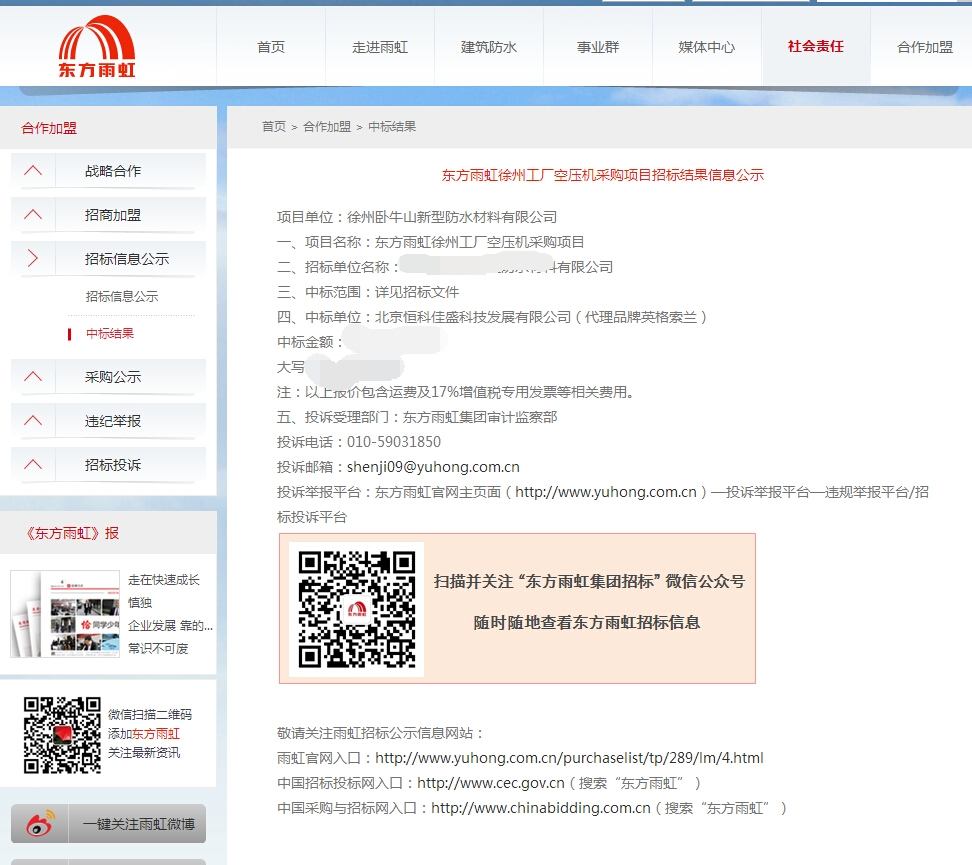Viewport: 972px width, 865px height.
Task: Expand the 招标投诉 chevron
Action: tap(33, 464)
